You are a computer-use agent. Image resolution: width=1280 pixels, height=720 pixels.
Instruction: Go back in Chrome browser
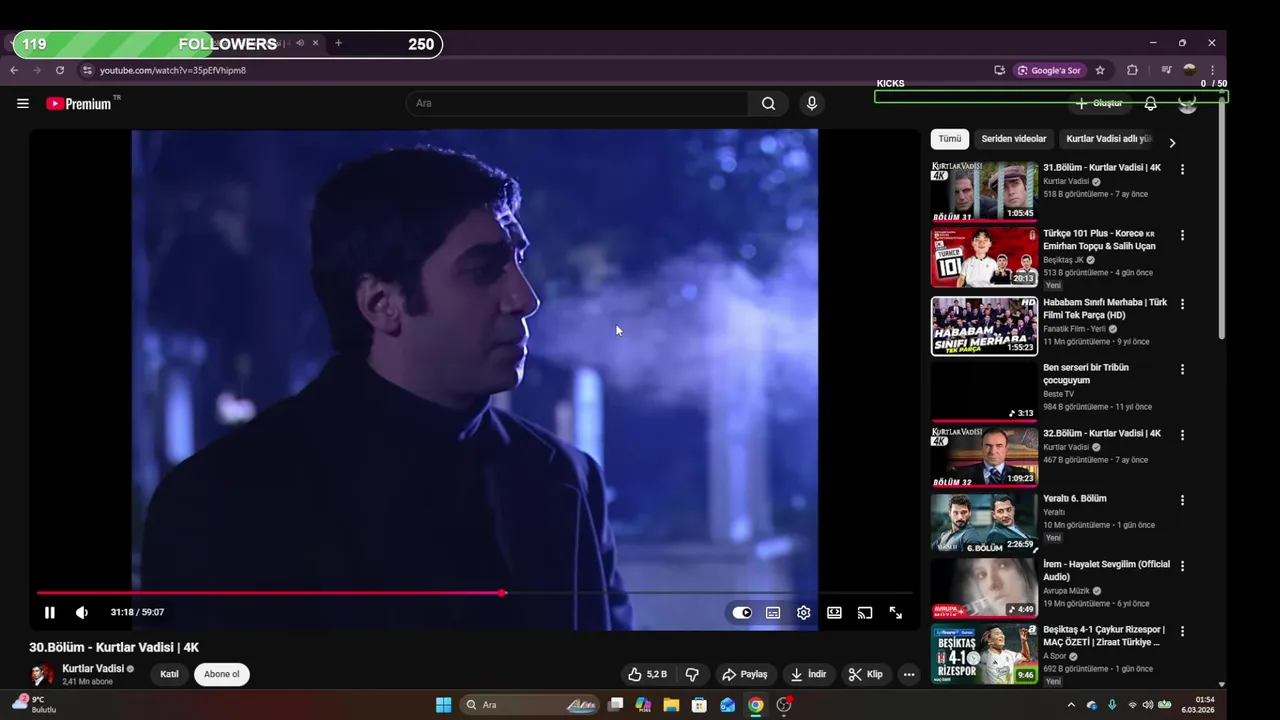(14, 71)
